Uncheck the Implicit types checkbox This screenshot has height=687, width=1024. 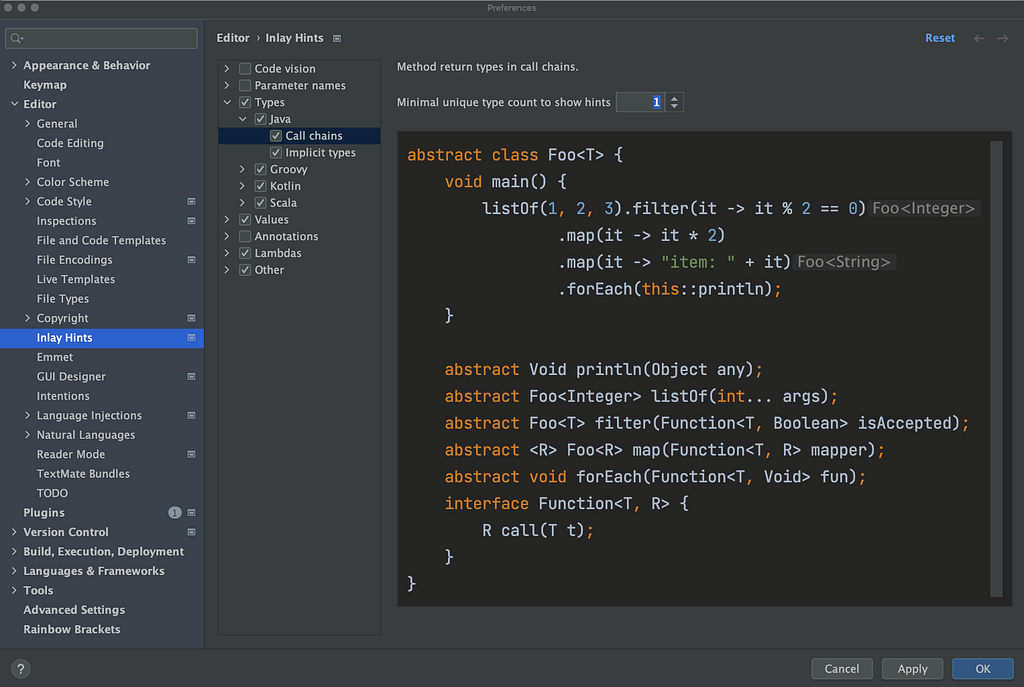[276, 153]
